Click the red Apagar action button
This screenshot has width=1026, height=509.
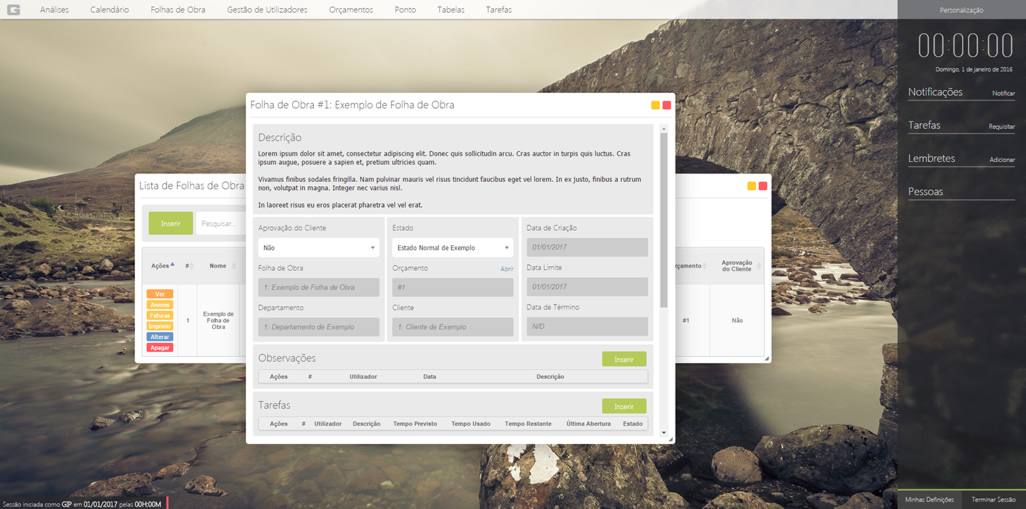(160, 348)
